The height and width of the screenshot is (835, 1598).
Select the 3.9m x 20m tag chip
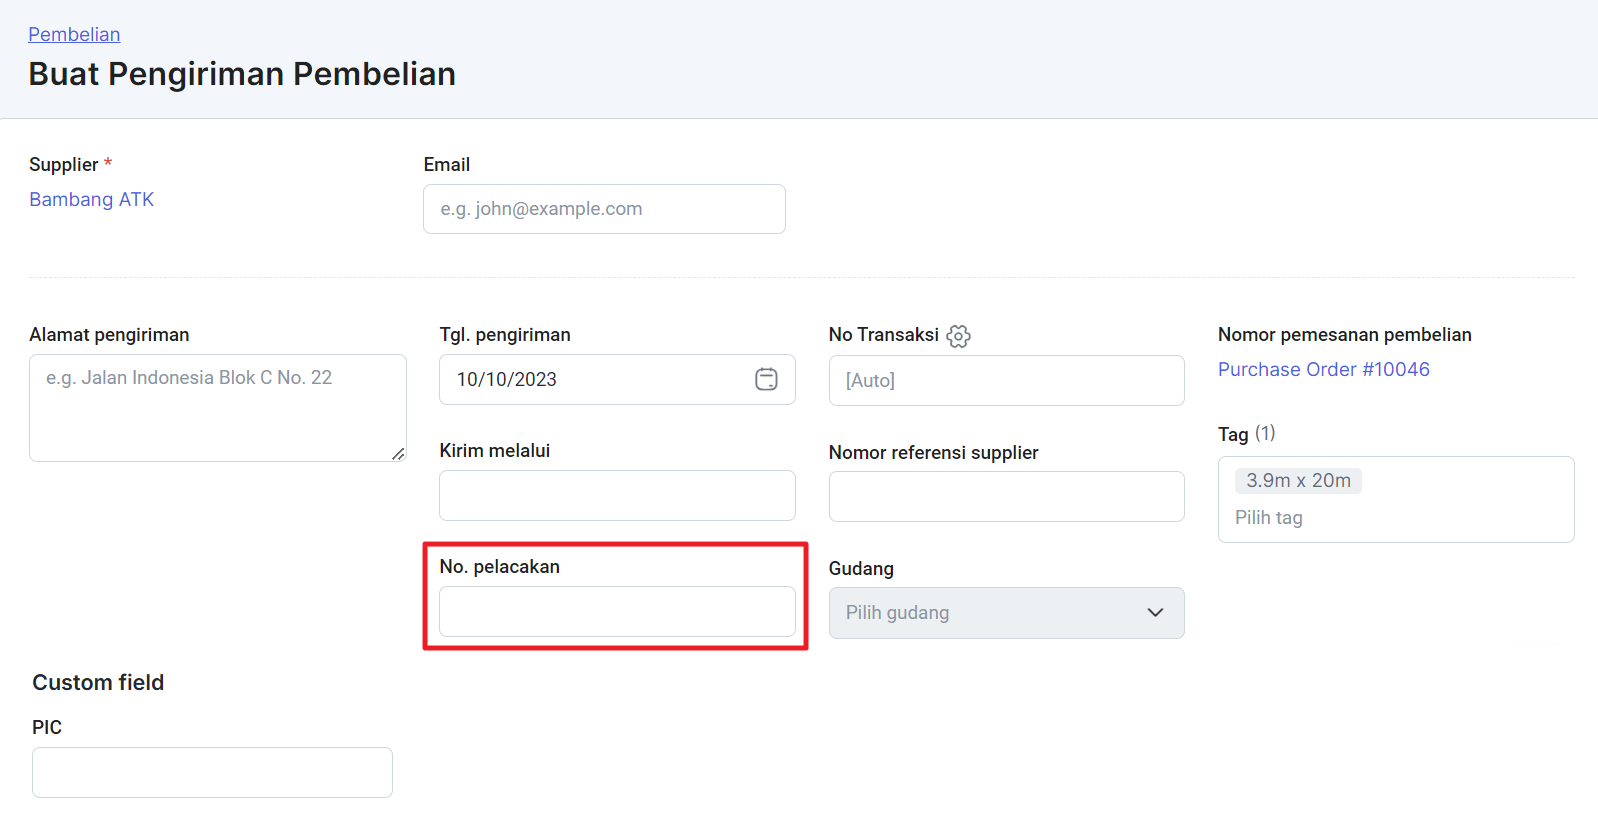point(1298,481)
